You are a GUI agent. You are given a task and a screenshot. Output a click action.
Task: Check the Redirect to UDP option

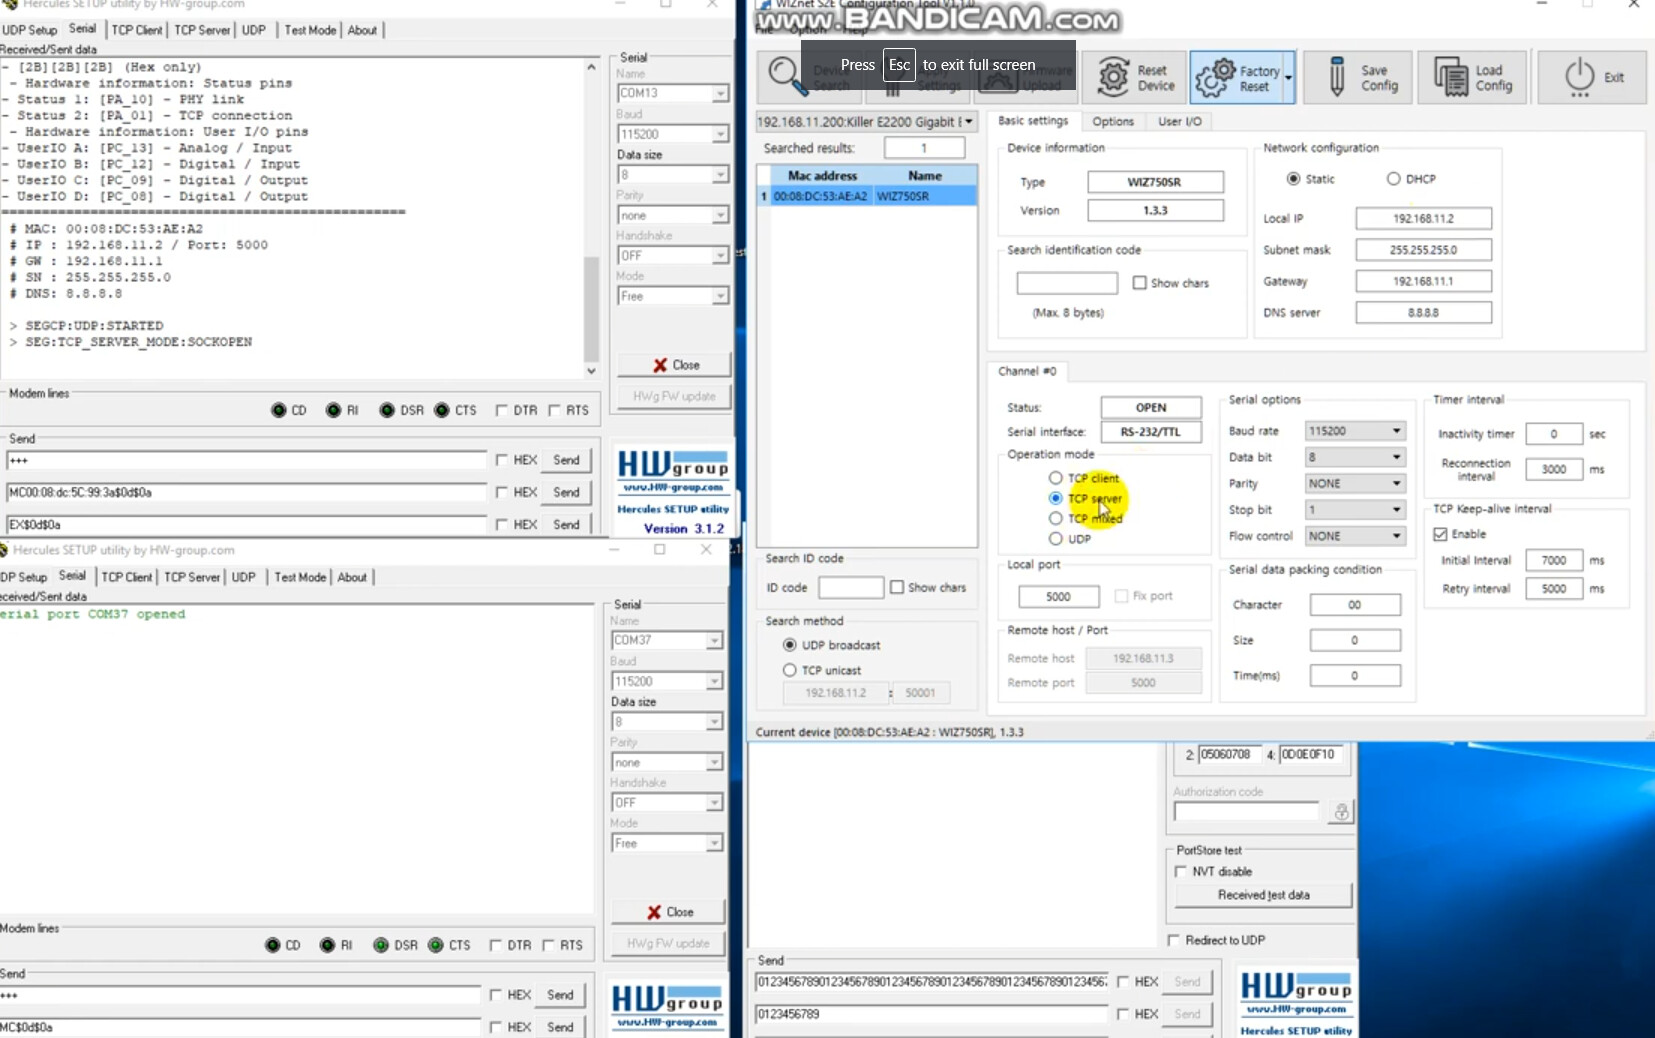1174,940
